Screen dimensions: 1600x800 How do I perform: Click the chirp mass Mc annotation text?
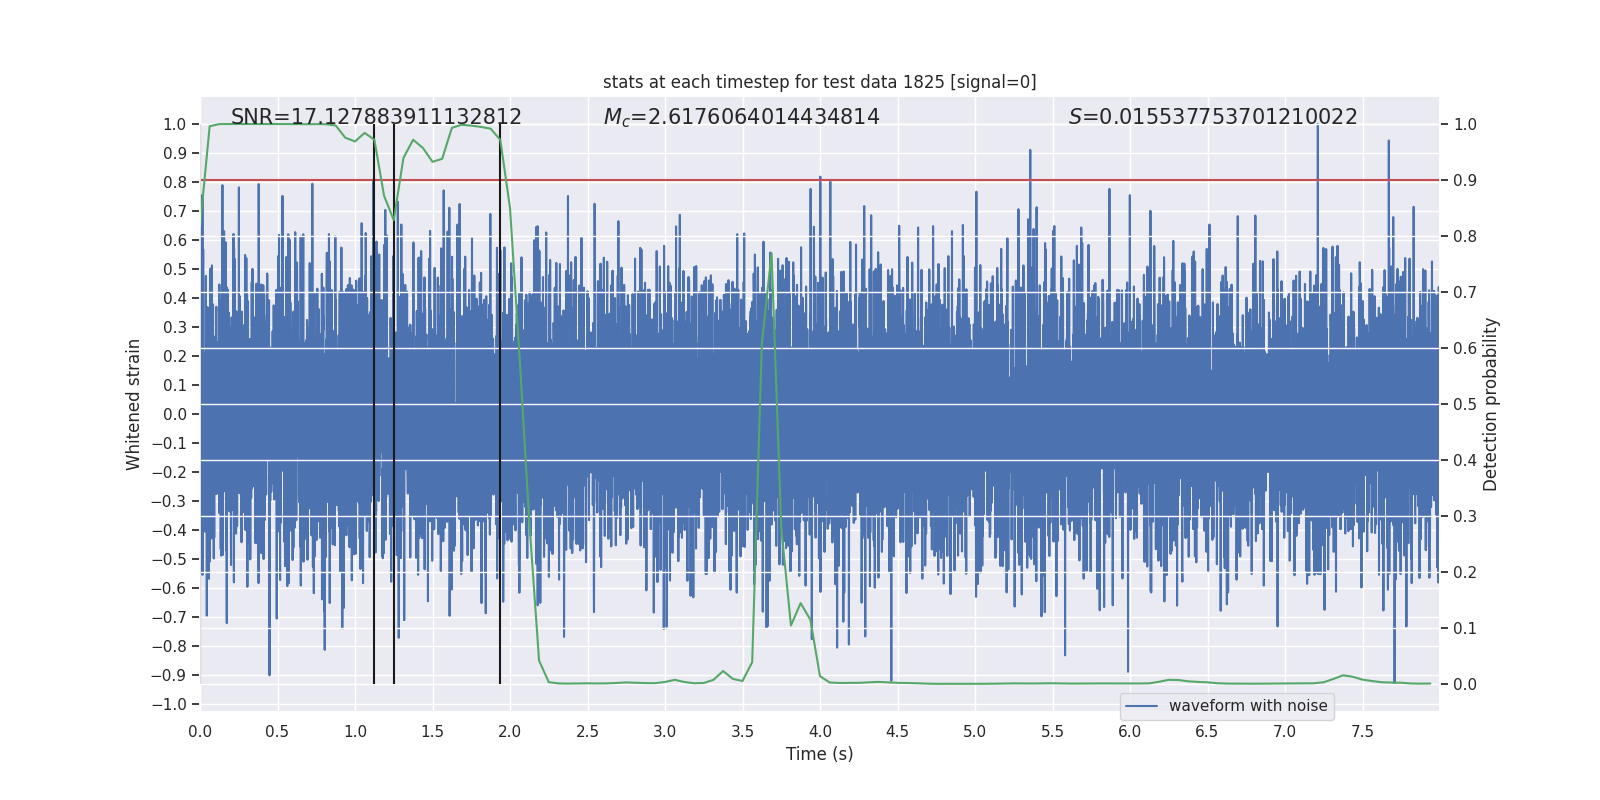[741, 117]
